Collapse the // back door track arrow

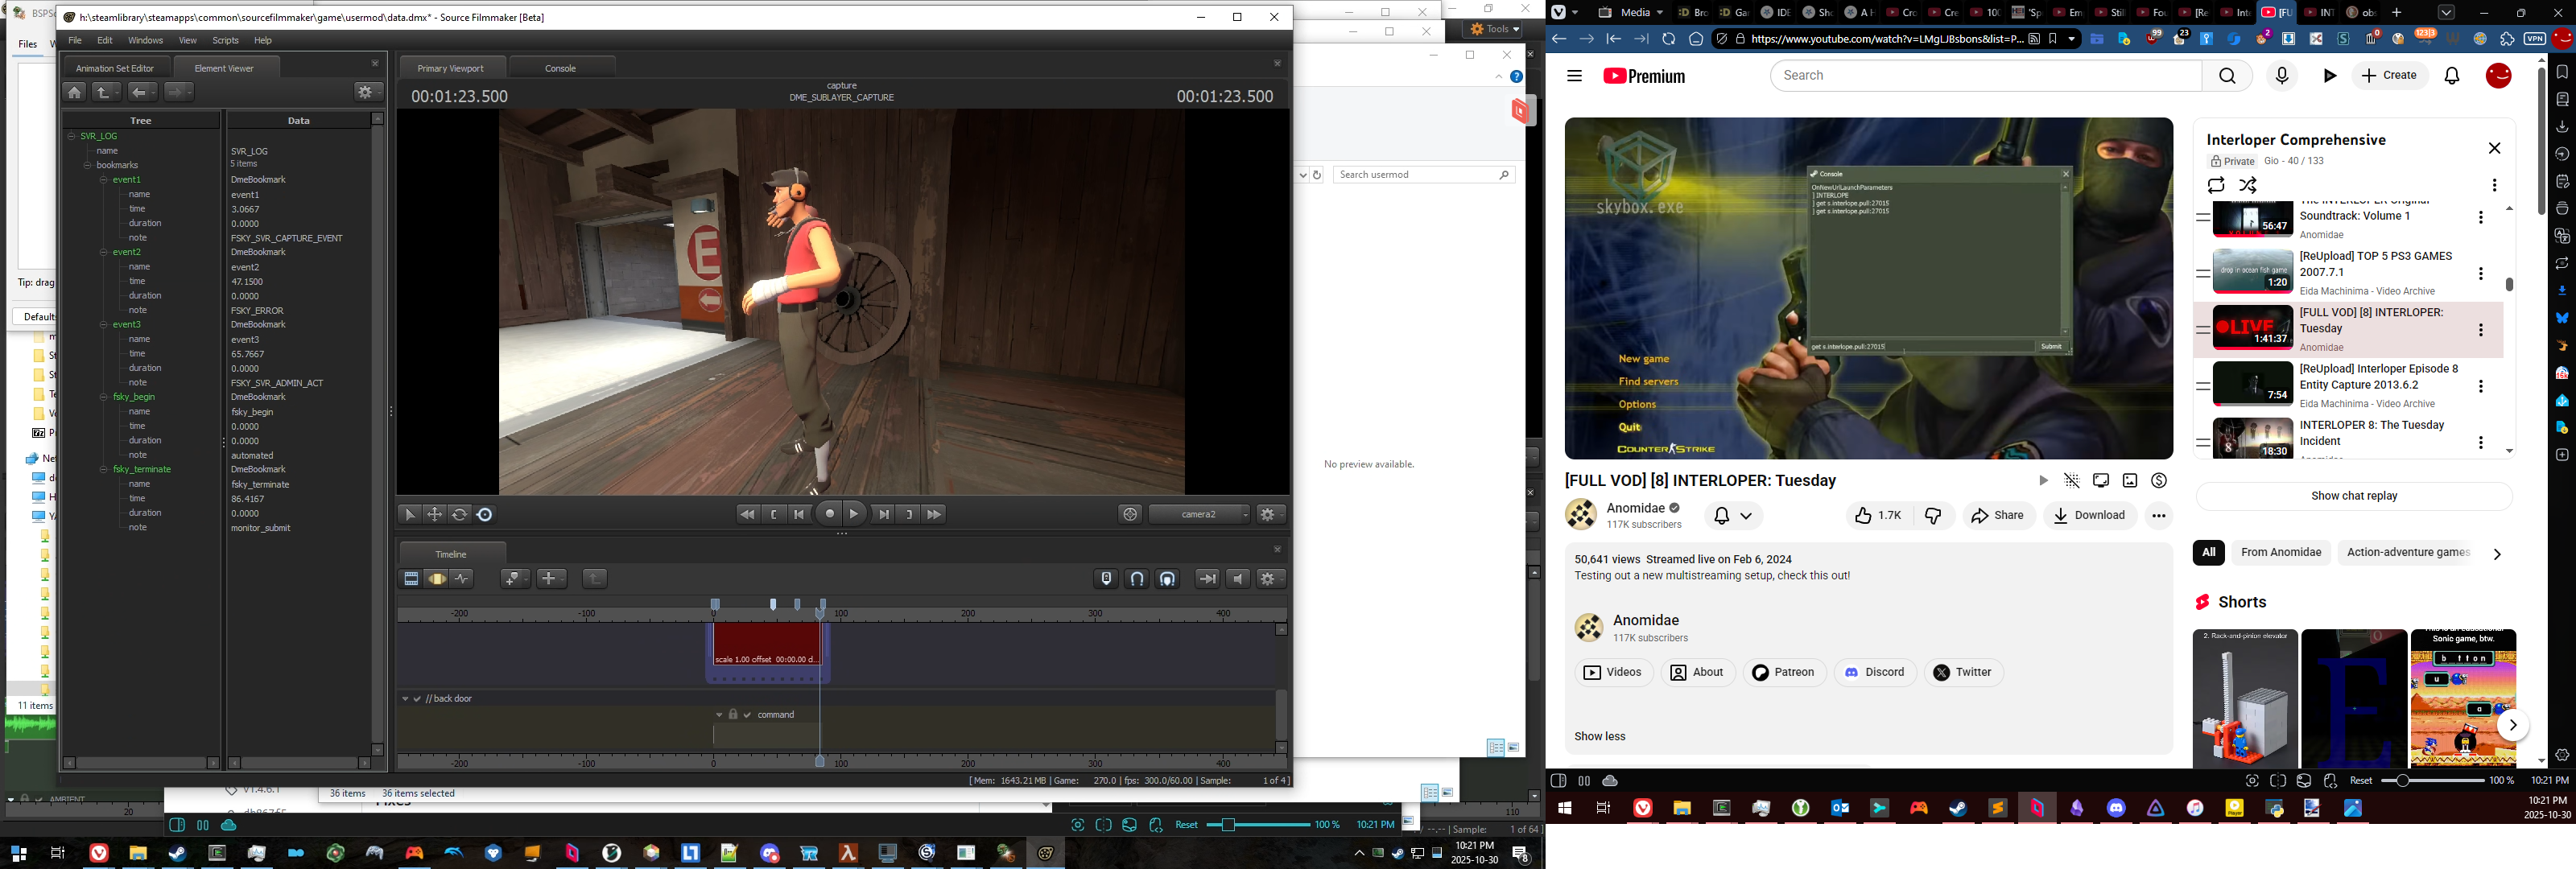pyautogui.click(x=405, y=699)
